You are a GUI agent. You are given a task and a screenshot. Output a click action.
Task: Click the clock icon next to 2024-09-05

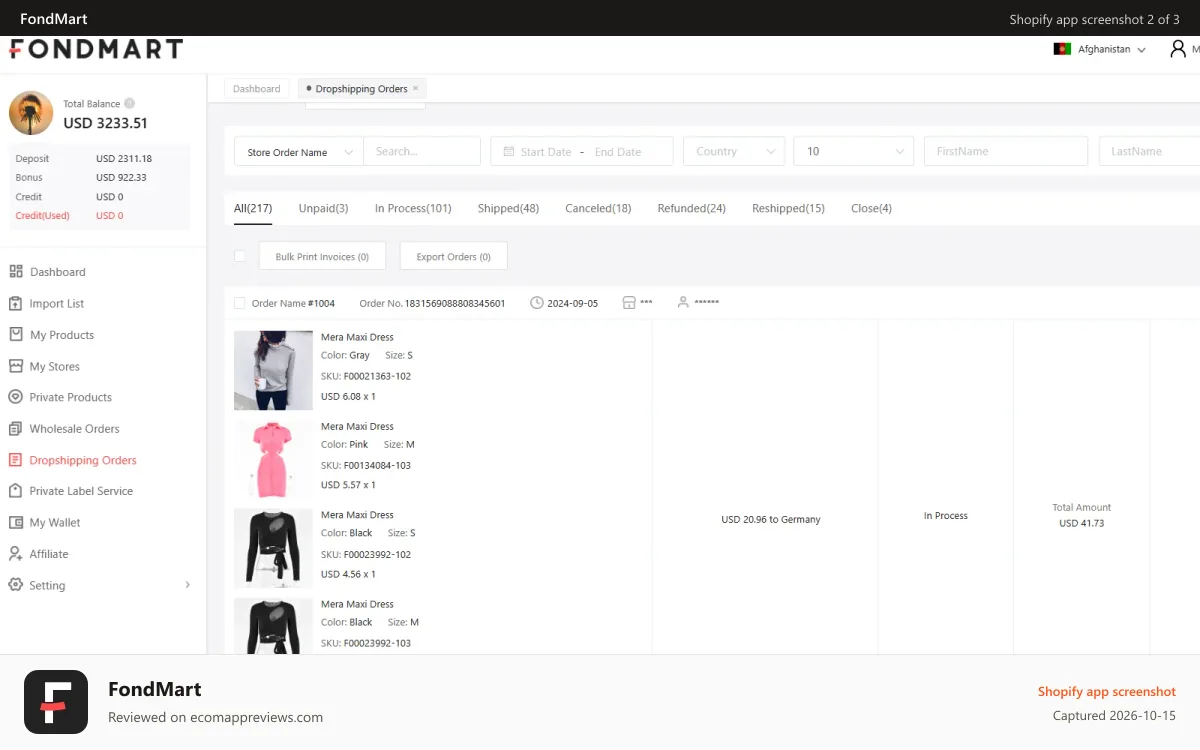click(537, 302)
